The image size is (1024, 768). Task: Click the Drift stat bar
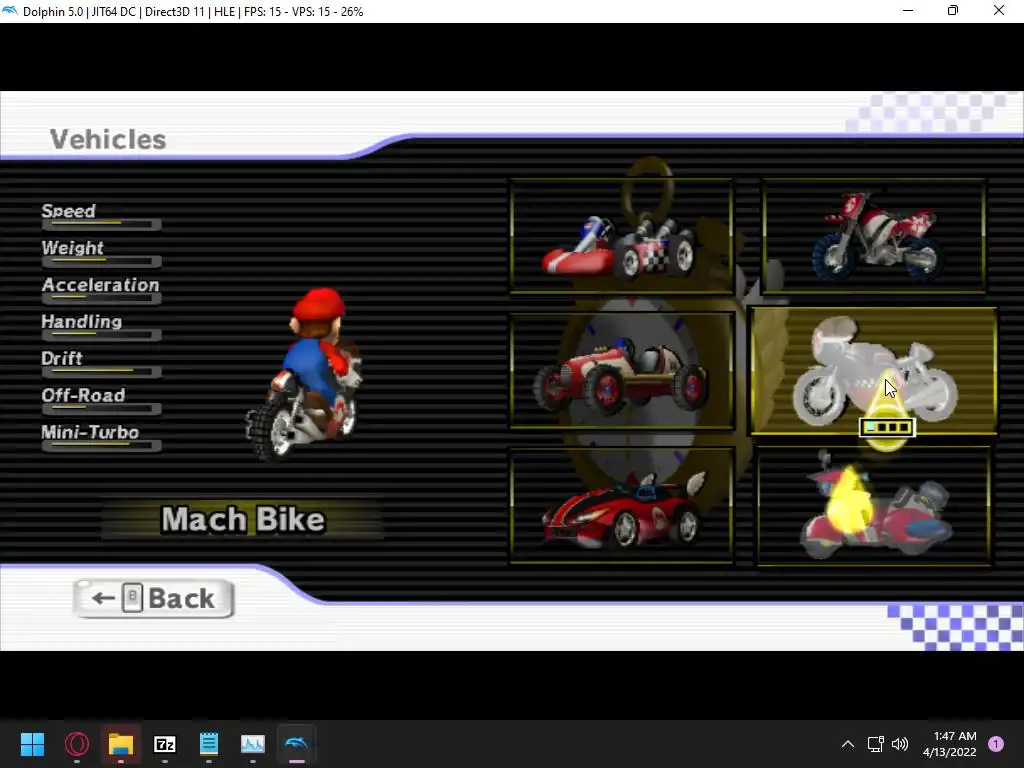(x=101, y=372)
